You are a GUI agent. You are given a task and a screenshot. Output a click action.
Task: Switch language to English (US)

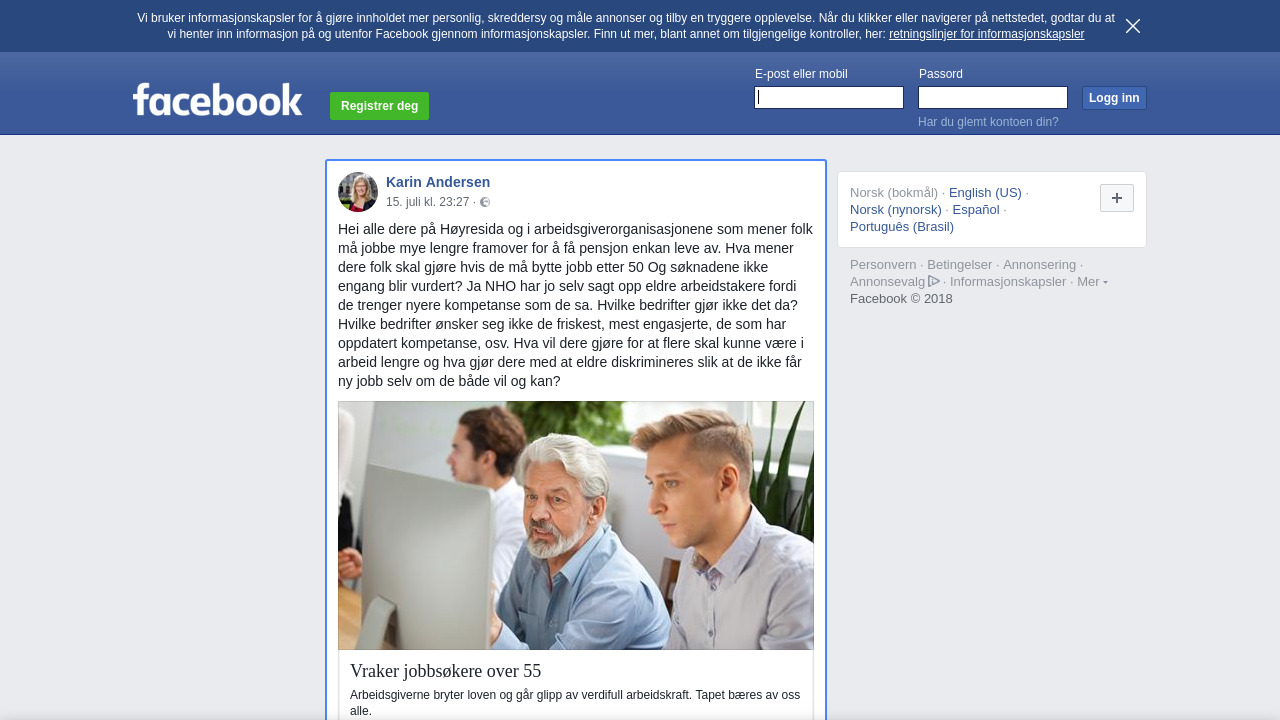point(985,192)
